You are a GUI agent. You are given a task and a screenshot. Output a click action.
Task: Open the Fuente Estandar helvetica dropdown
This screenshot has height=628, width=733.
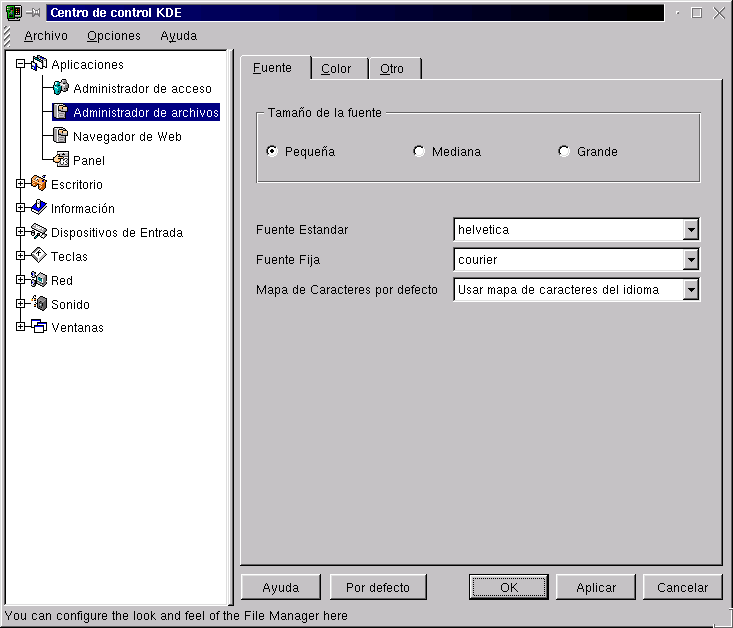pyautogui.click(x=690, y=230)
